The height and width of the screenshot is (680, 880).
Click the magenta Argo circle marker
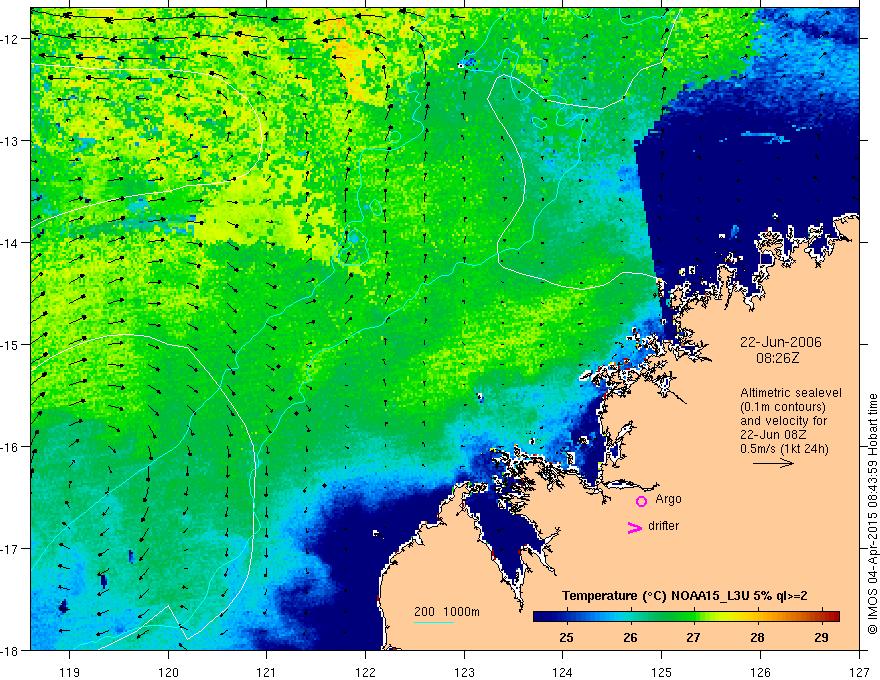[x=641, y=501]
